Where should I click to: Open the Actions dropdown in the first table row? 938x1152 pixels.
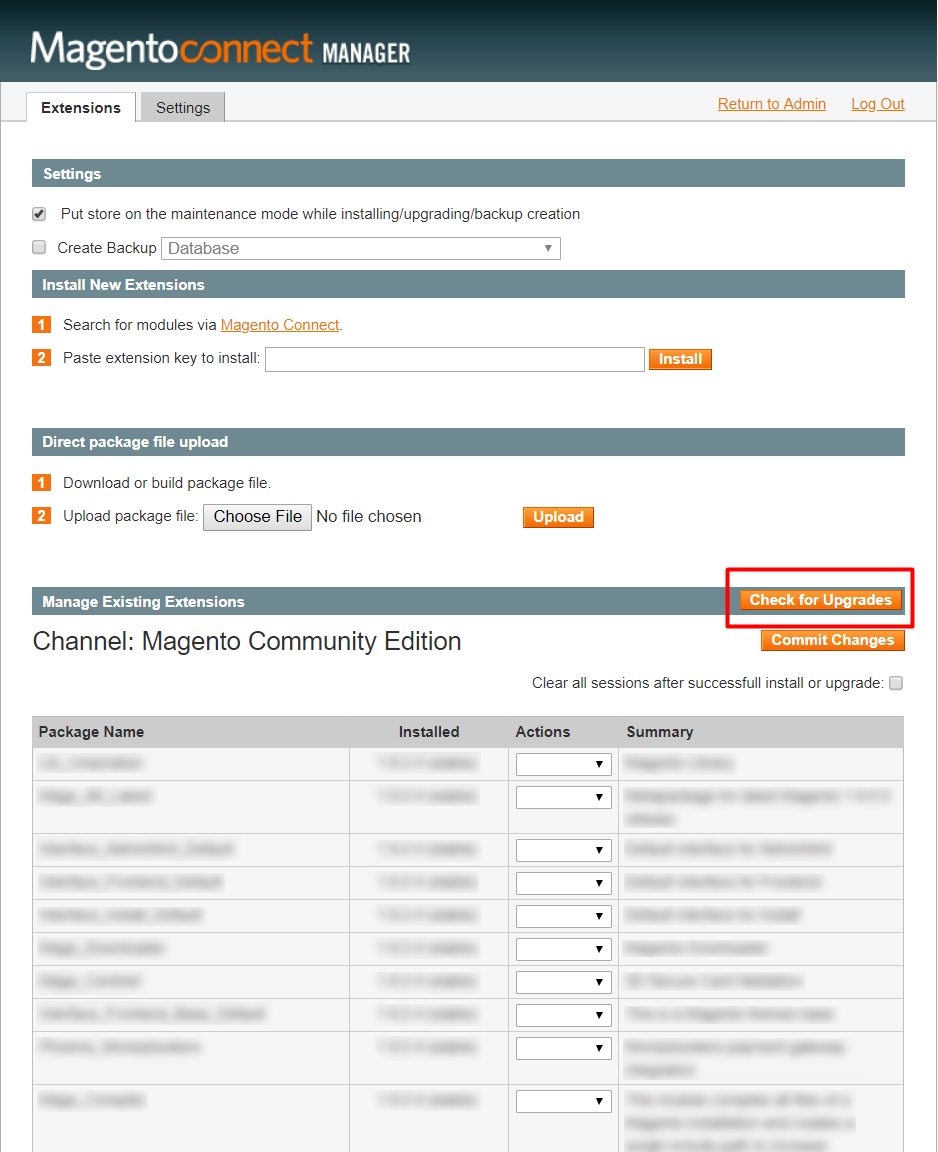coord(563,764)
